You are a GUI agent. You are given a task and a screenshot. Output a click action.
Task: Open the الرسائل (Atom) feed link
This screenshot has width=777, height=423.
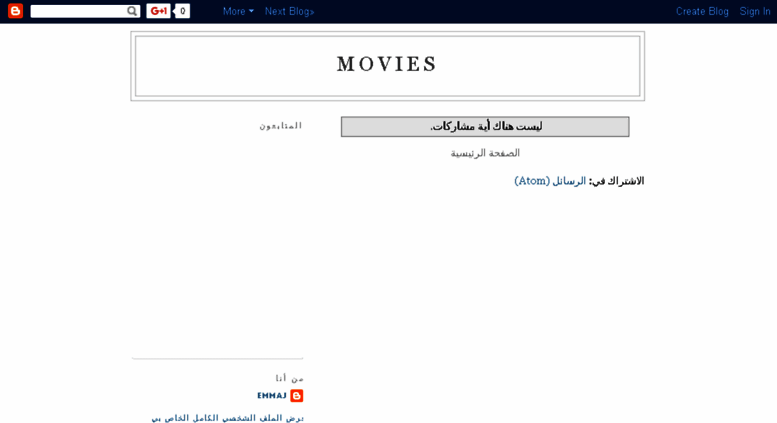click(x=550, y=181)
